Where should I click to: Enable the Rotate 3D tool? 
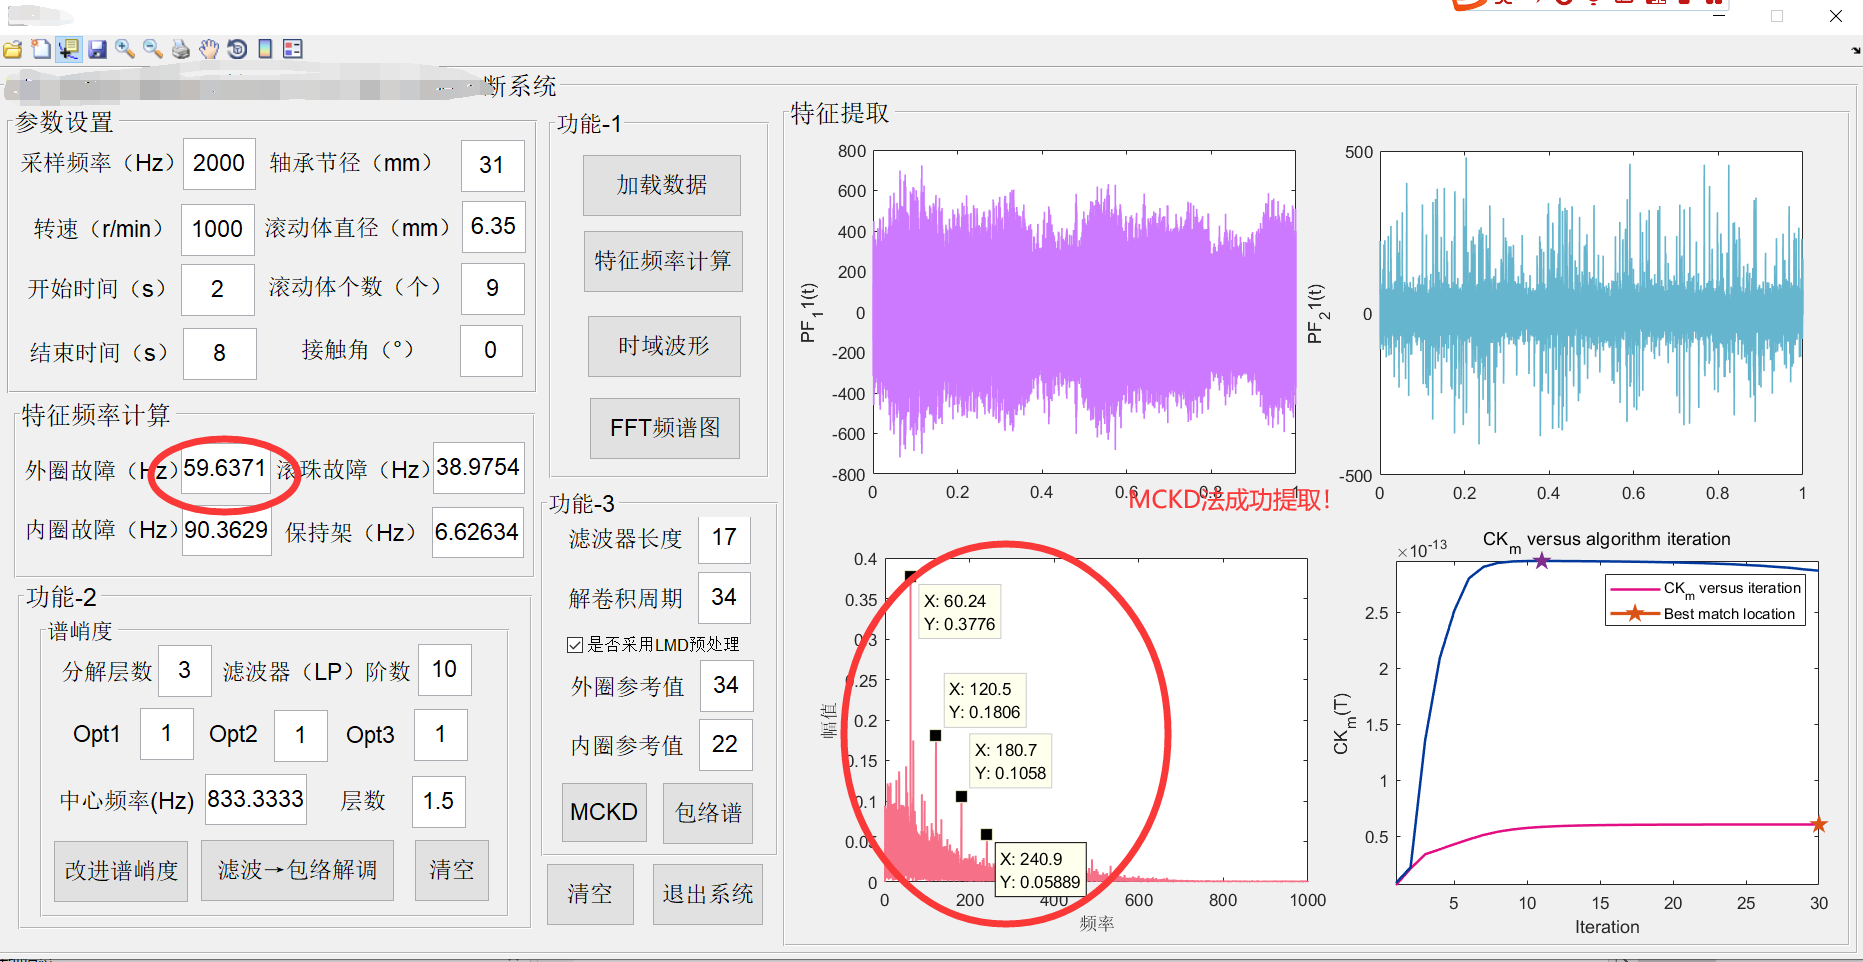(237, 49)
